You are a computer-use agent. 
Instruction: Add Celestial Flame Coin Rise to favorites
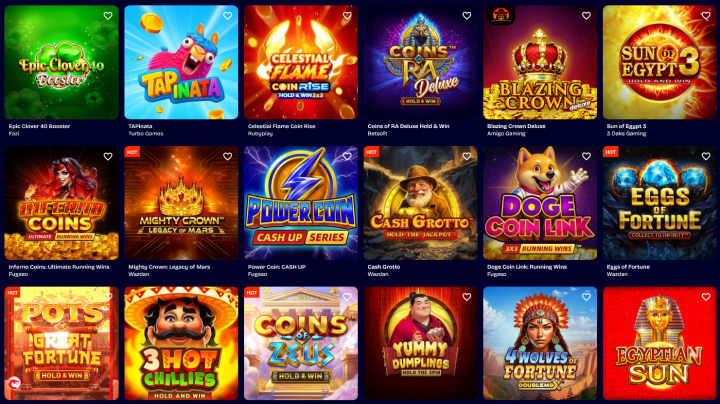pyautogui.click(x=347, y=16)
